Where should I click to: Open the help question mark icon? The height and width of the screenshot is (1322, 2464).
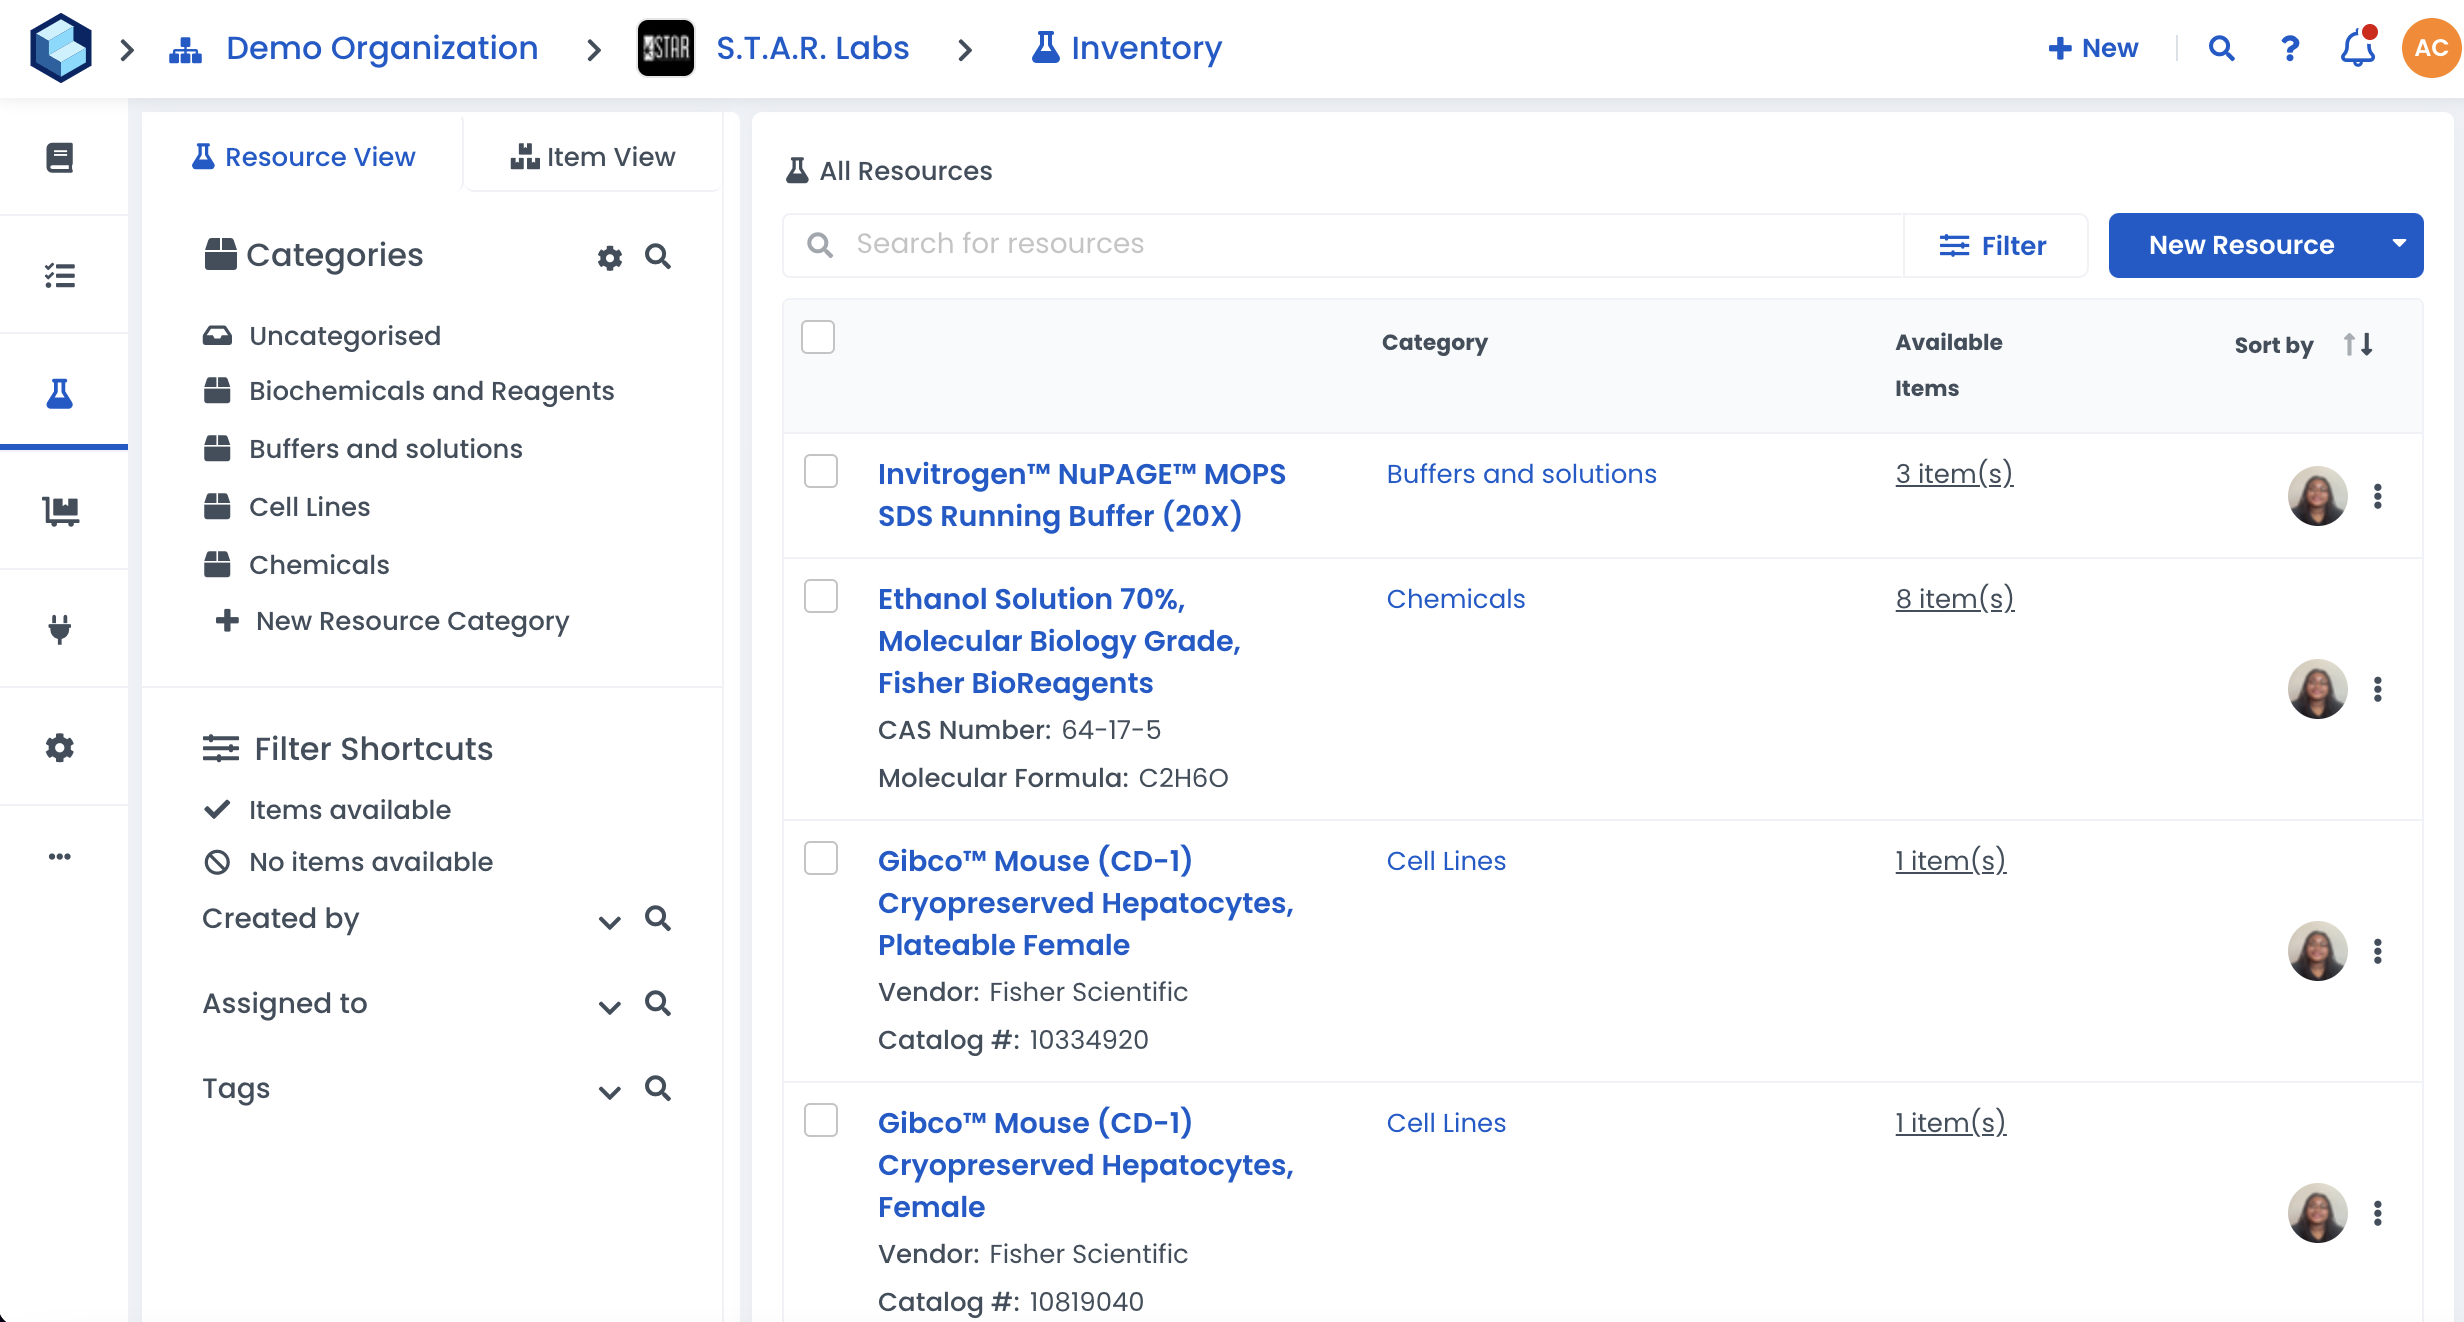point(2289,48)
